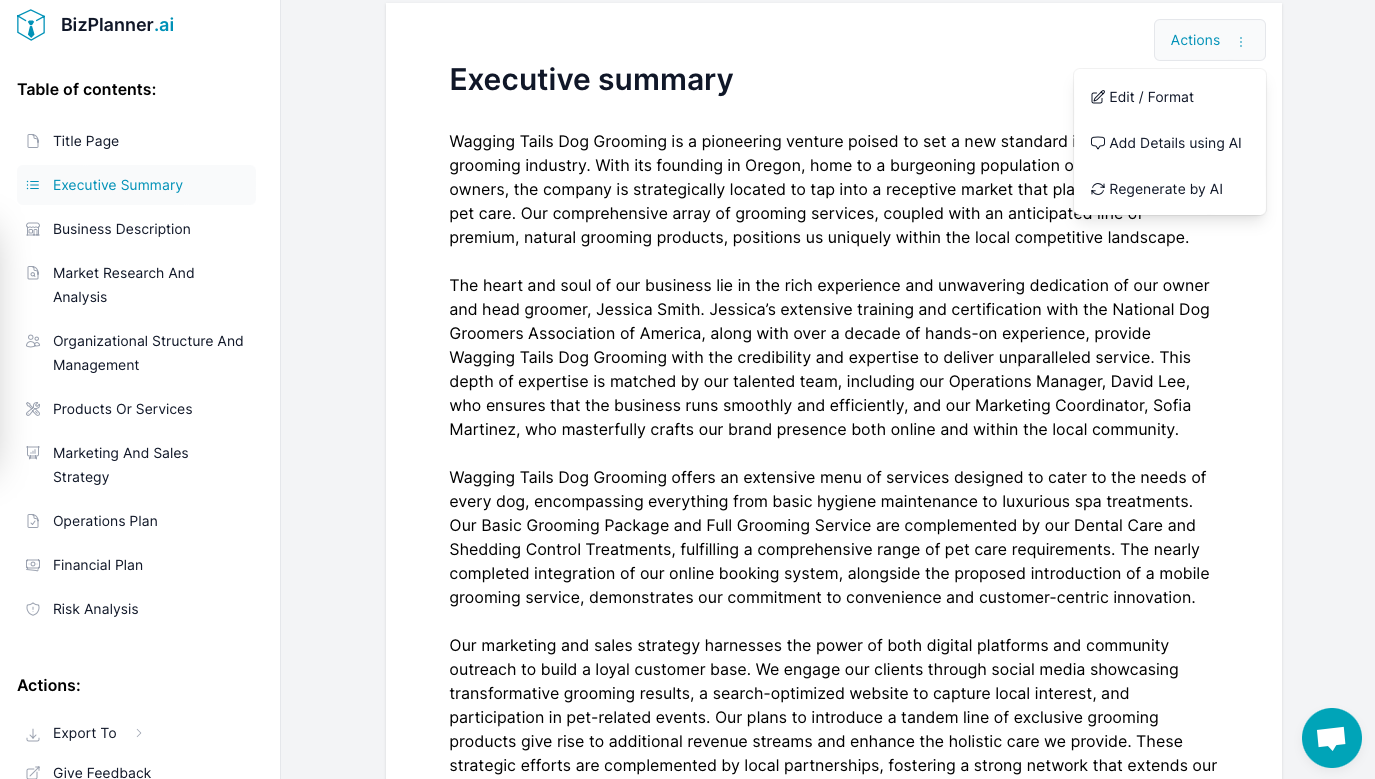Viewport: 1375px width, 779px height.
Task: Click the Title Page document icon
Action: [33, 141]
